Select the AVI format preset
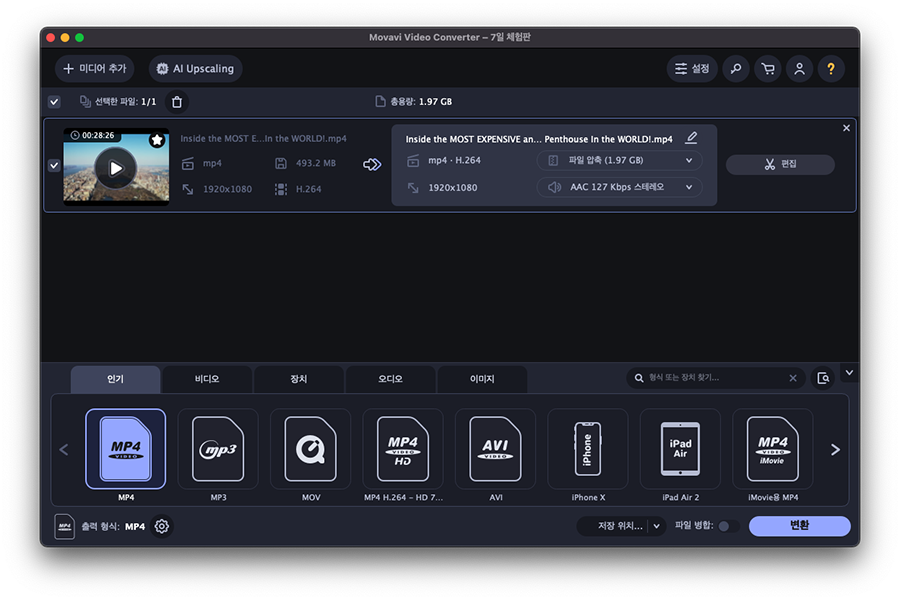 point(495,449)
